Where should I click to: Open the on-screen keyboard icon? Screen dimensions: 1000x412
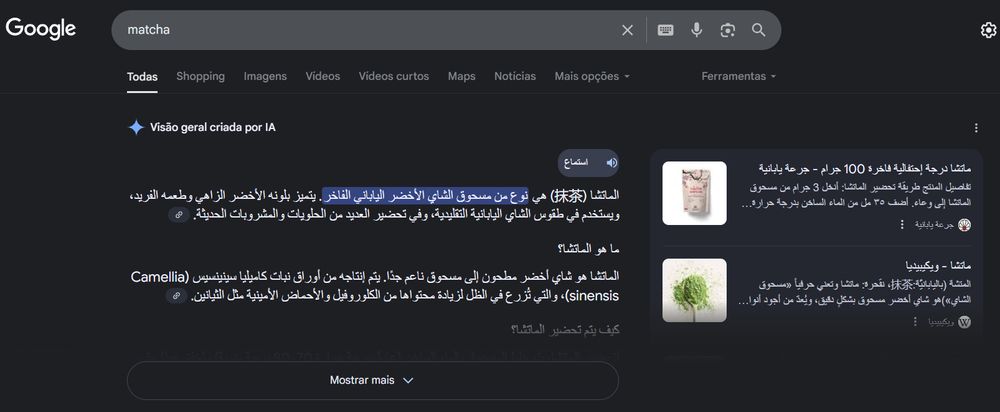(665, 30)
